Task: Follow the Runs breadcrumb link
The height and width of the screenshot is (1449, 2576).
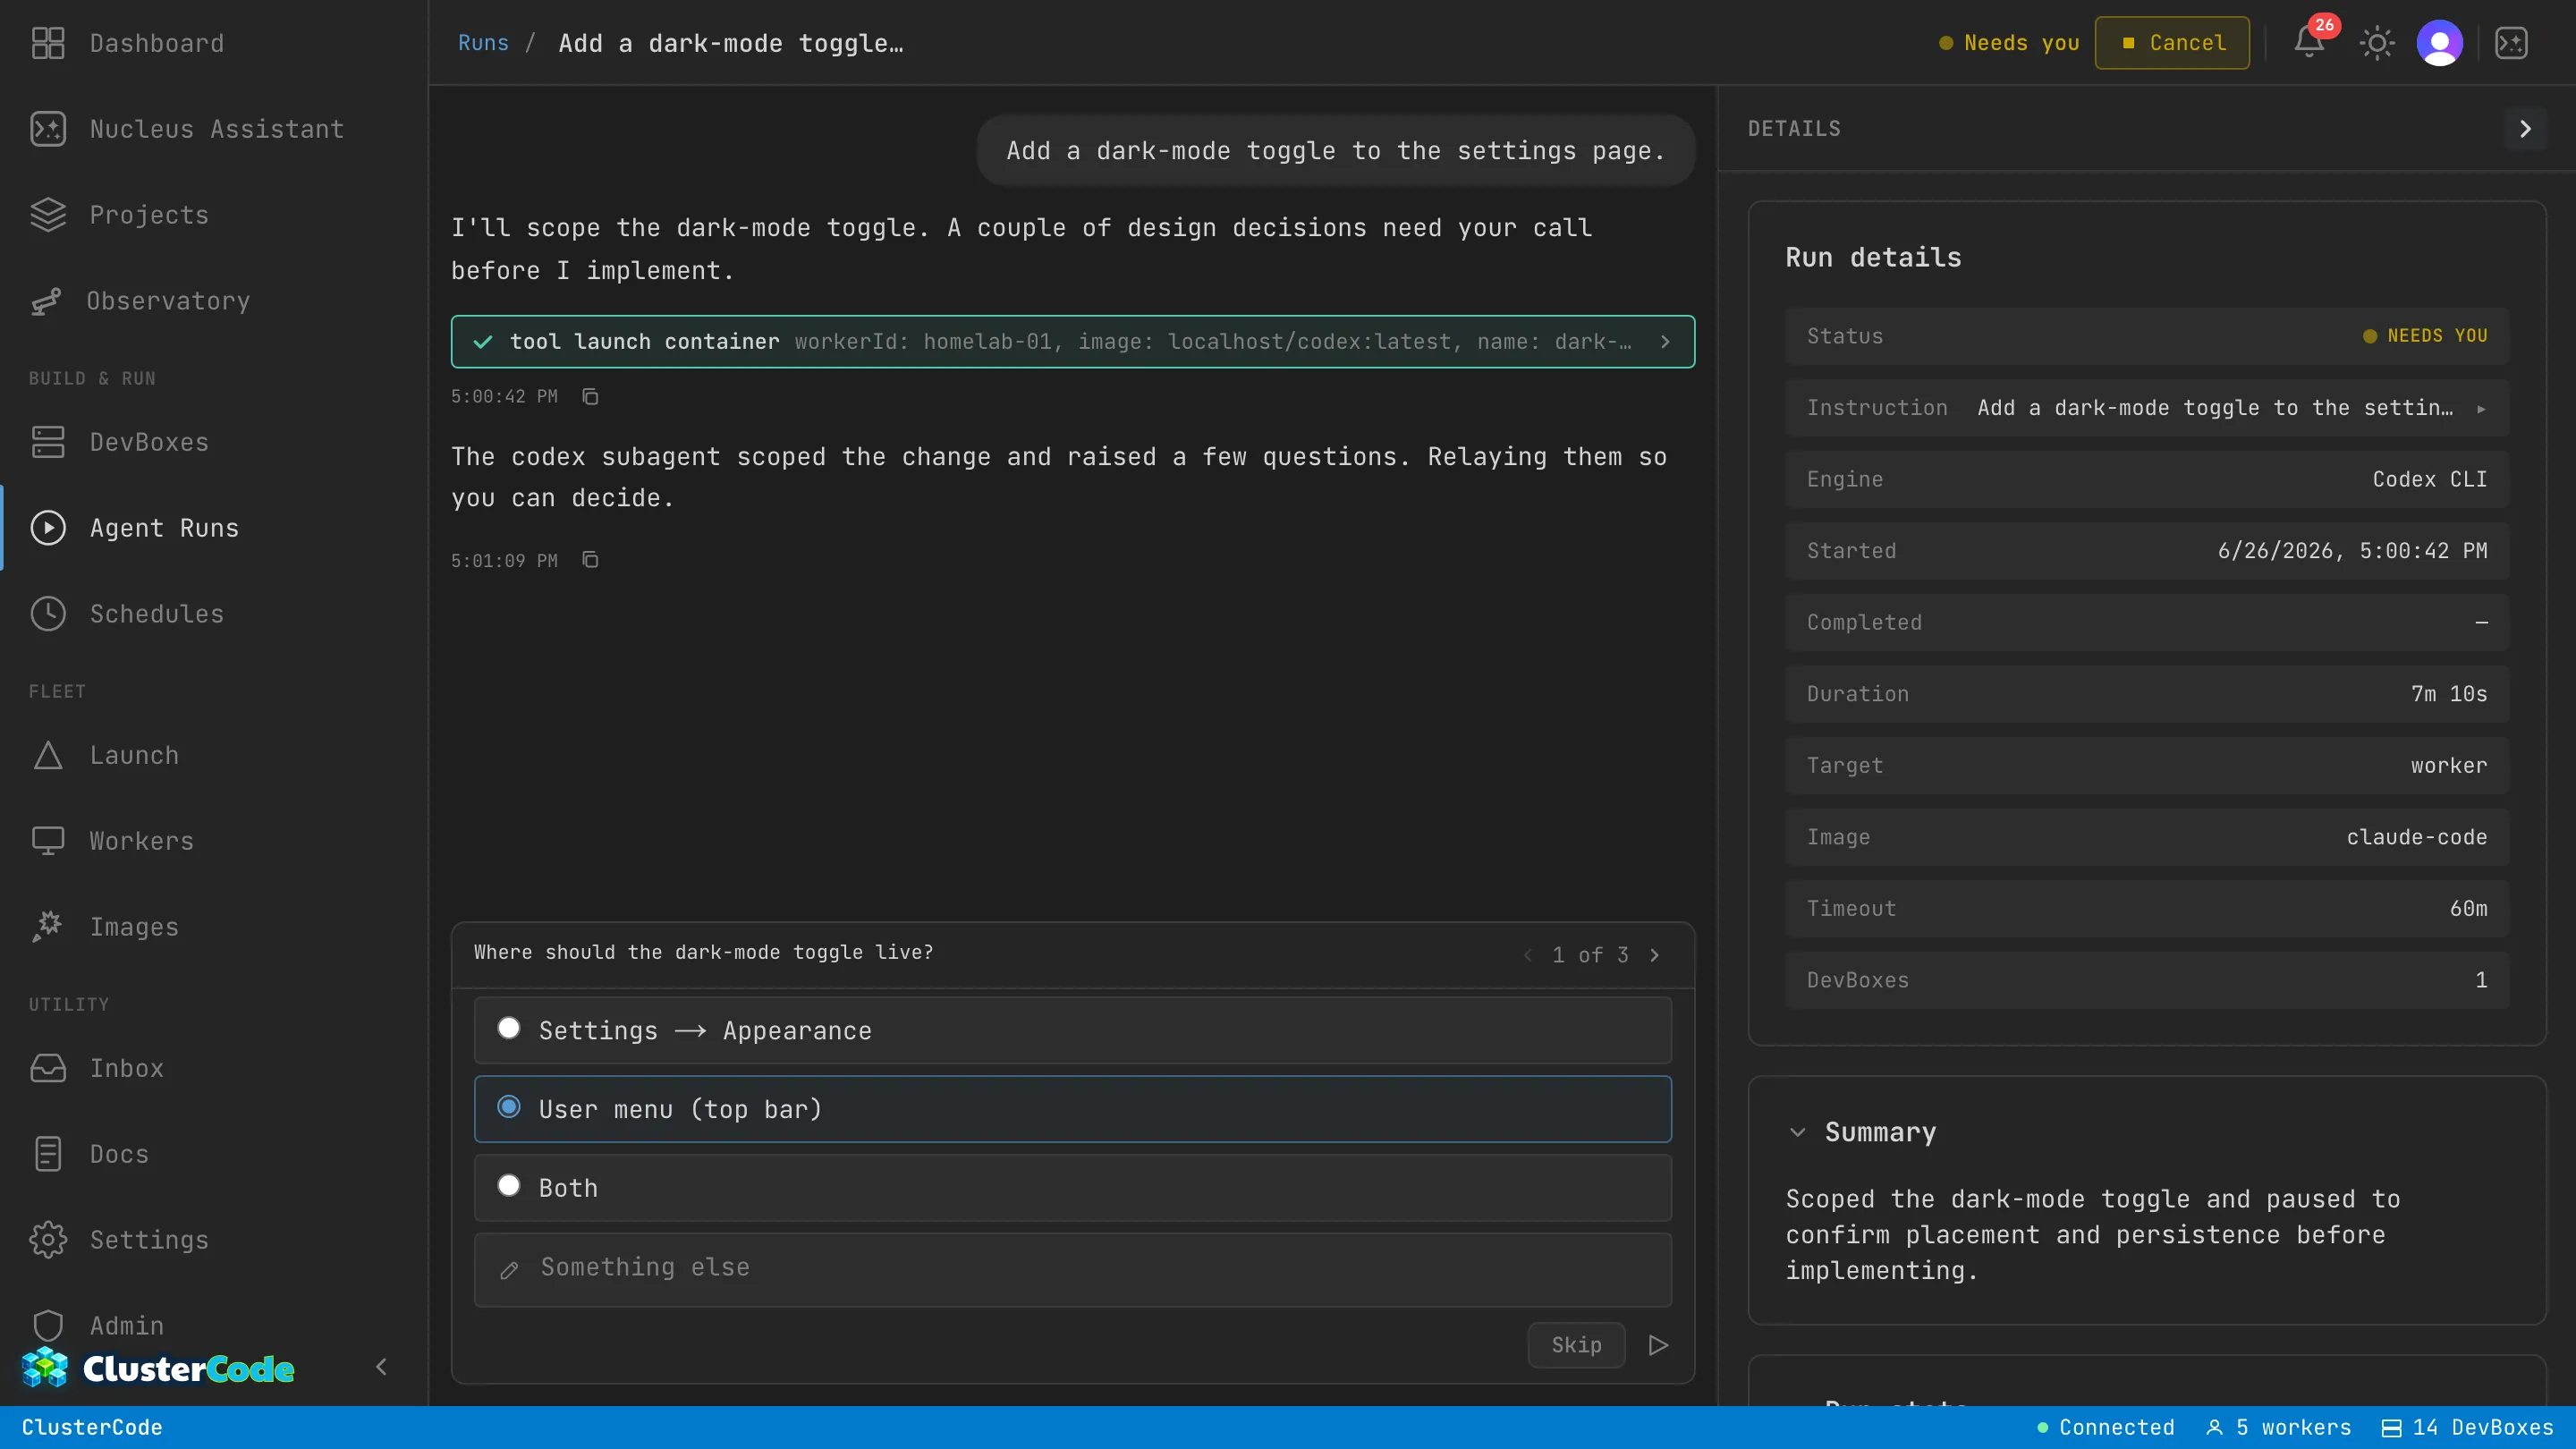Action: click(483, 43)
